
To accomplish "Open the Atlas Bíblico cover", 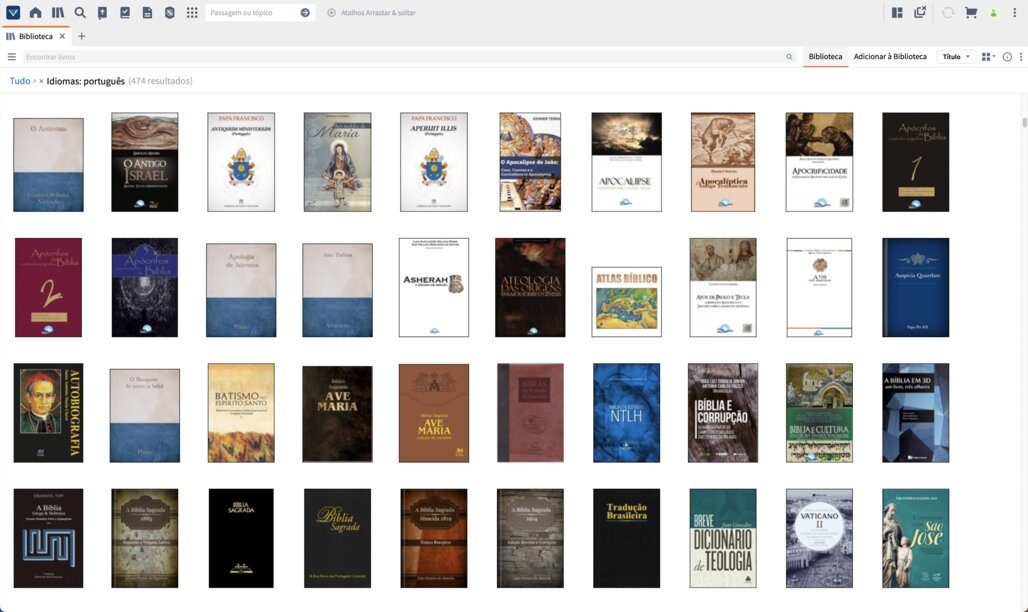I will [626, 302].
